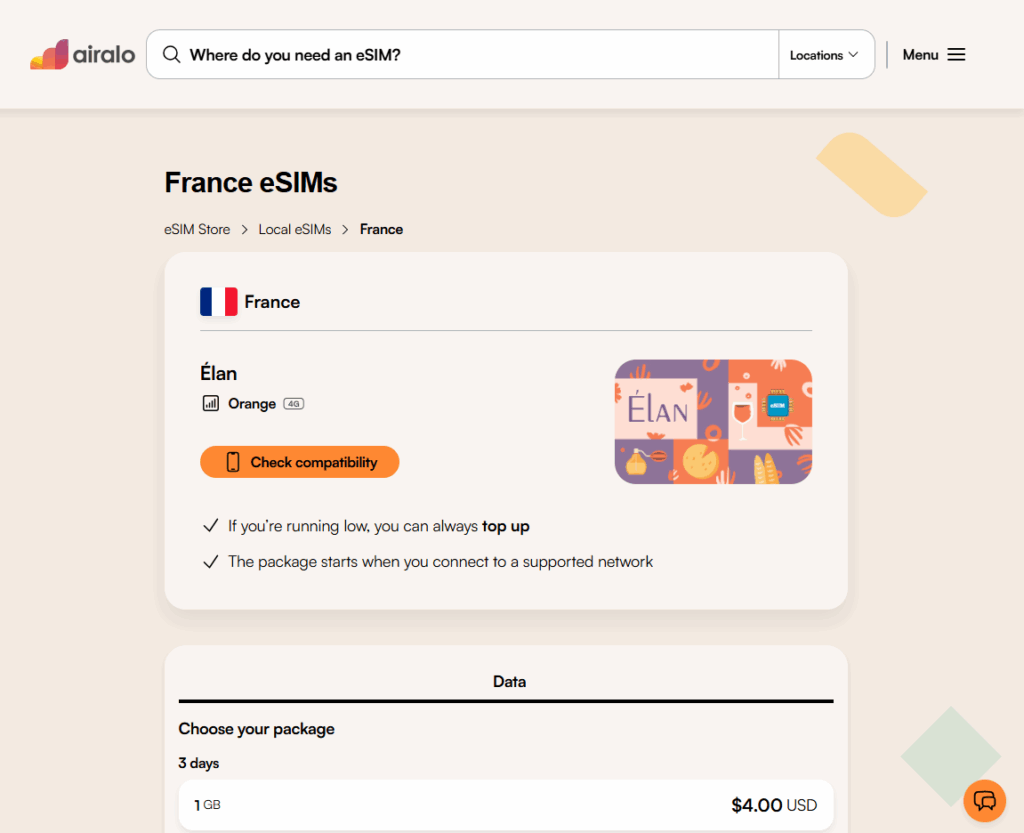Viewport: 1024px width, 833px height.
Task: Focus the eSIM search input field
Action: [x=480, y=55]
